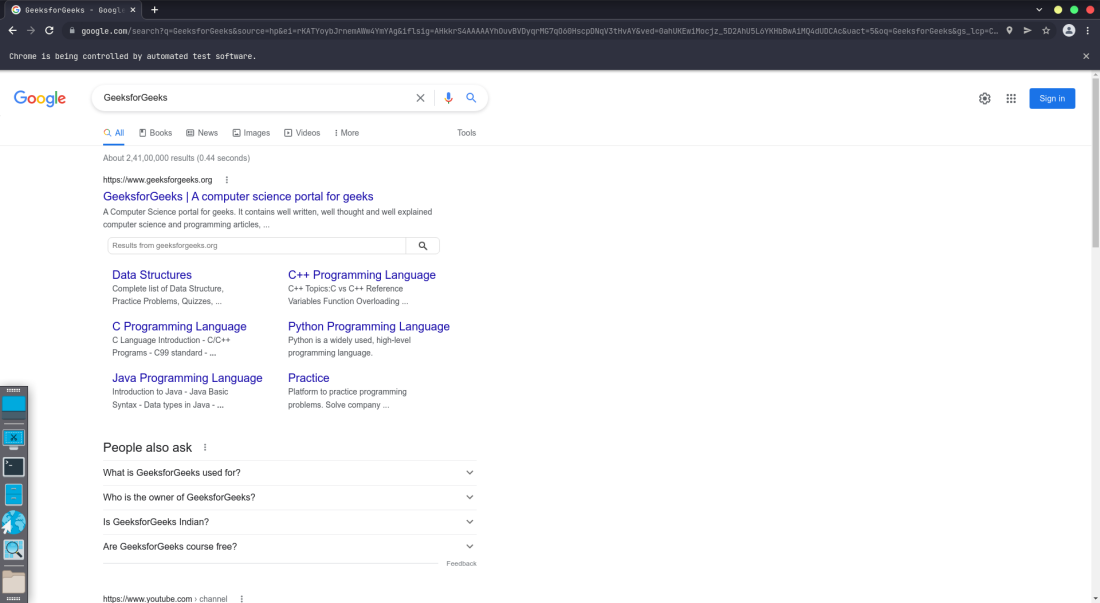Viewport: 1100px width, 603px height.
Task: Switch to the Images tab
Action: pyautogui.click(x=251, y=133)
